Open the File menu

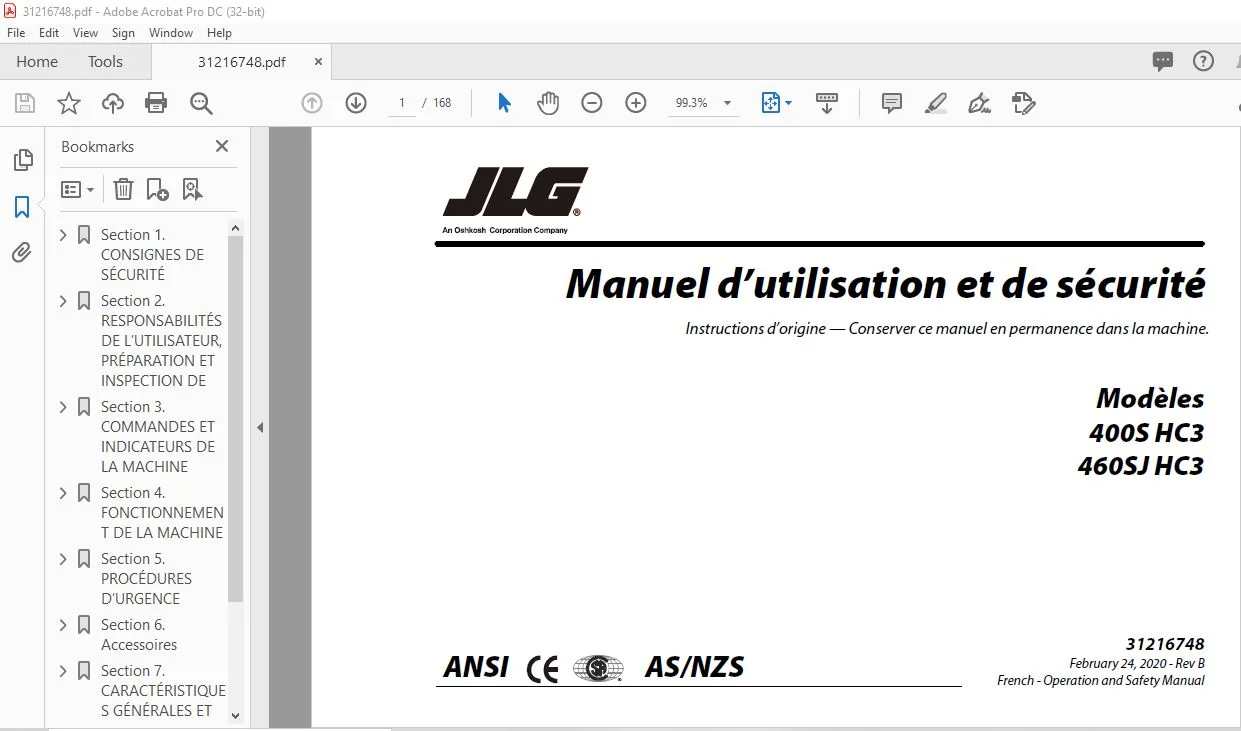pos(16,33)
